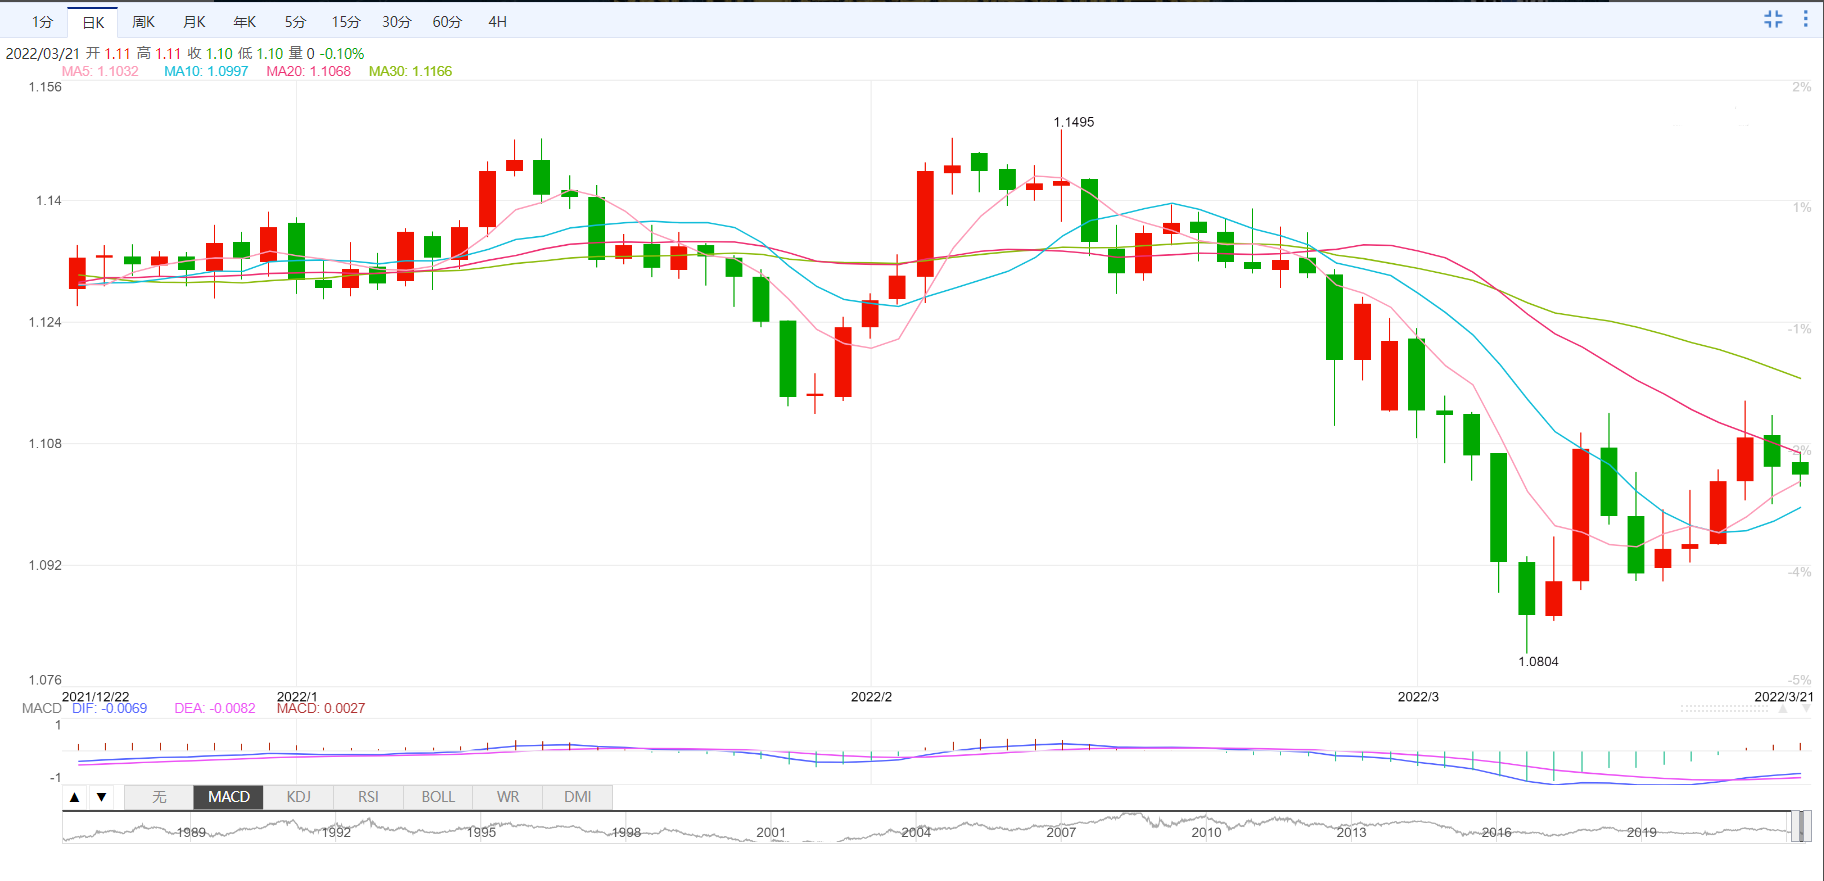Viewport: 1824px width, 881px height.
Task: Click the black up arrow beside indicators
Action: [x=74, y=797]
